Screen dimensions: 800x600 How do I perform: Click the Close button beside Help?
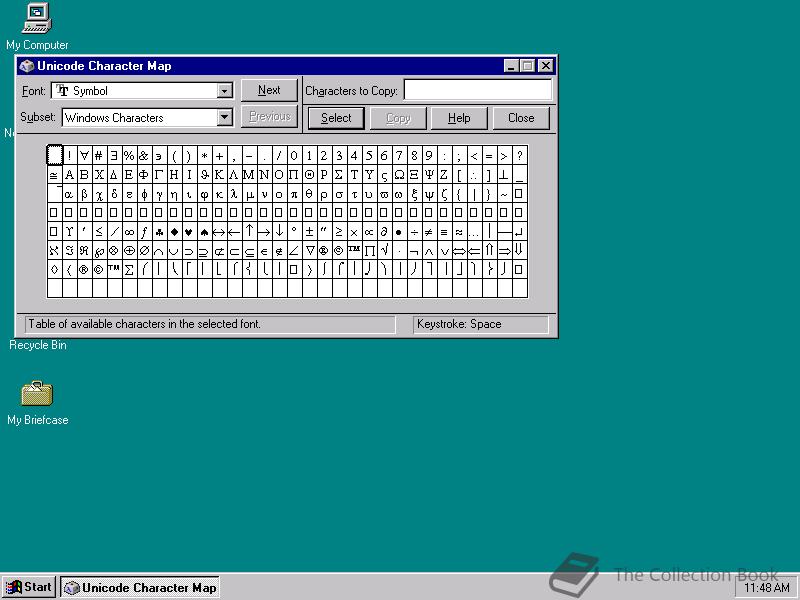521,118
